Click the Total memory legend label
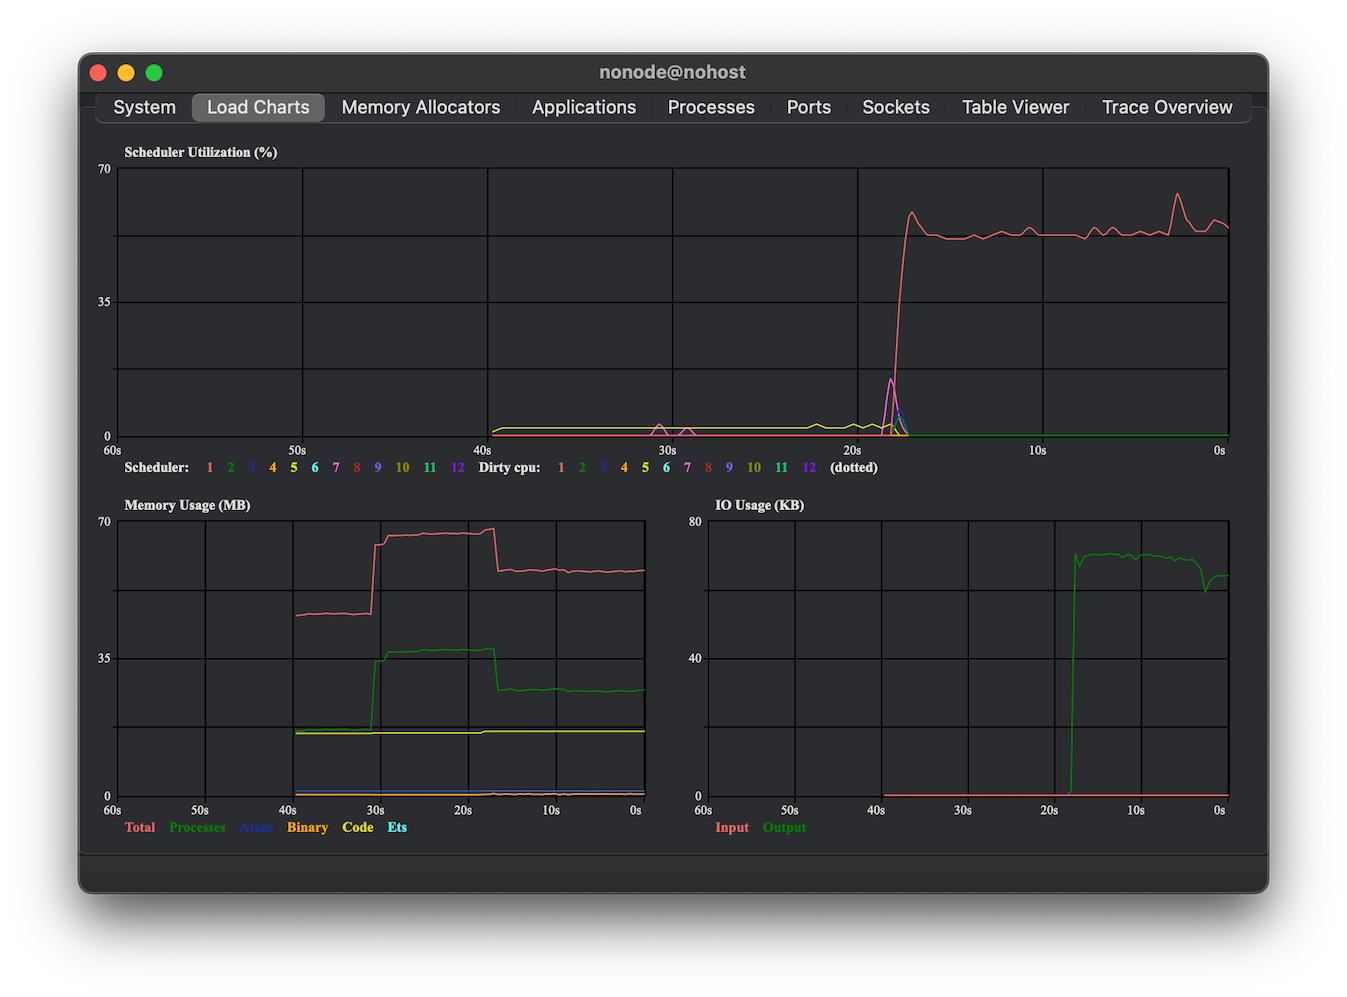This screenshot has width=1347, height=997. pyautogui.click(x=140, y=827)
